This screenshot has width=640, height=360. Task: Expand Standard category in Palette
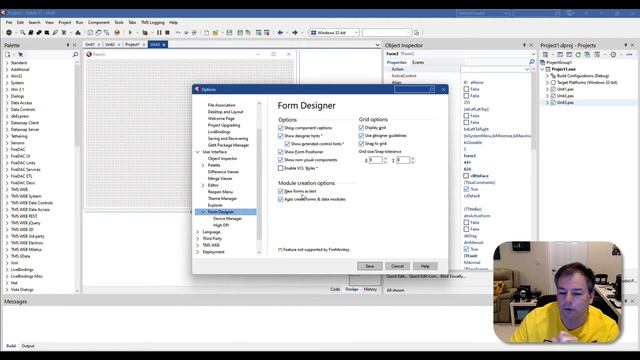[7, 63]
